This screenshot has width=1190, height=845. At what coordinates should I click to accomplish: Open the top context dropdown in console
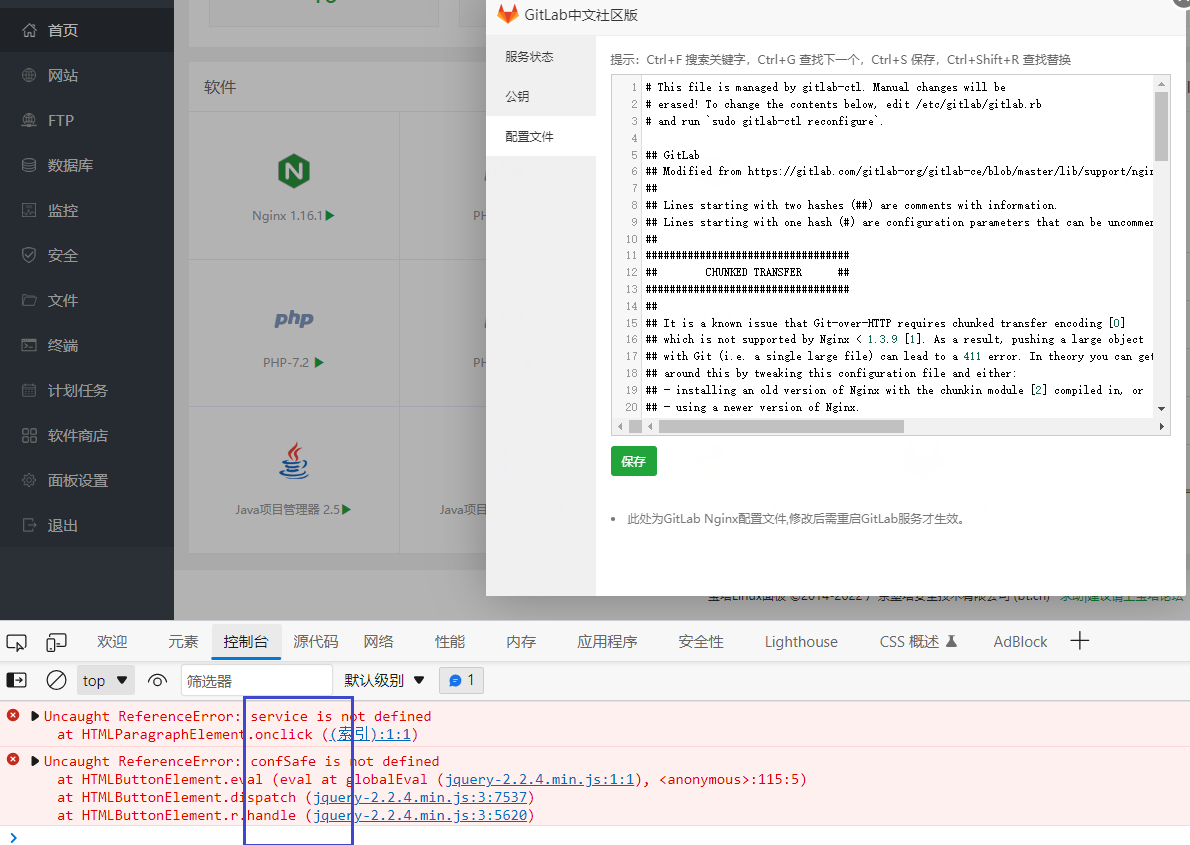(x=105, y=680)
